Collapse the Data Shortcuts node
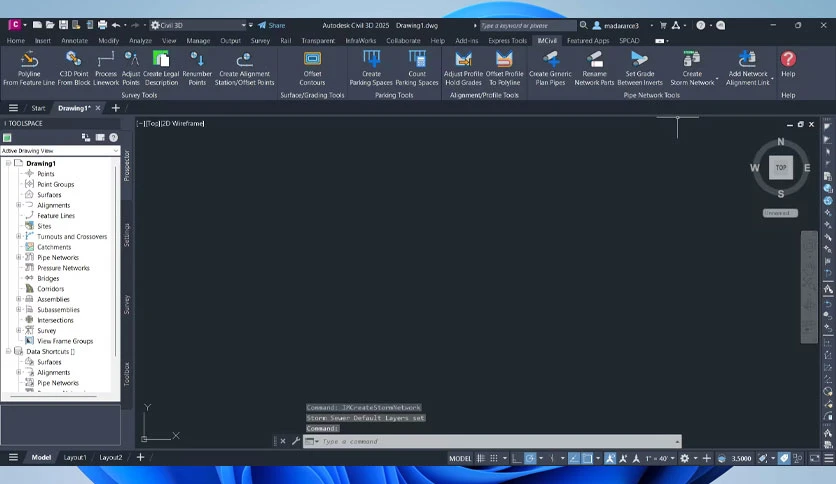Screen dimensions: 836x484 coord(8,351)
